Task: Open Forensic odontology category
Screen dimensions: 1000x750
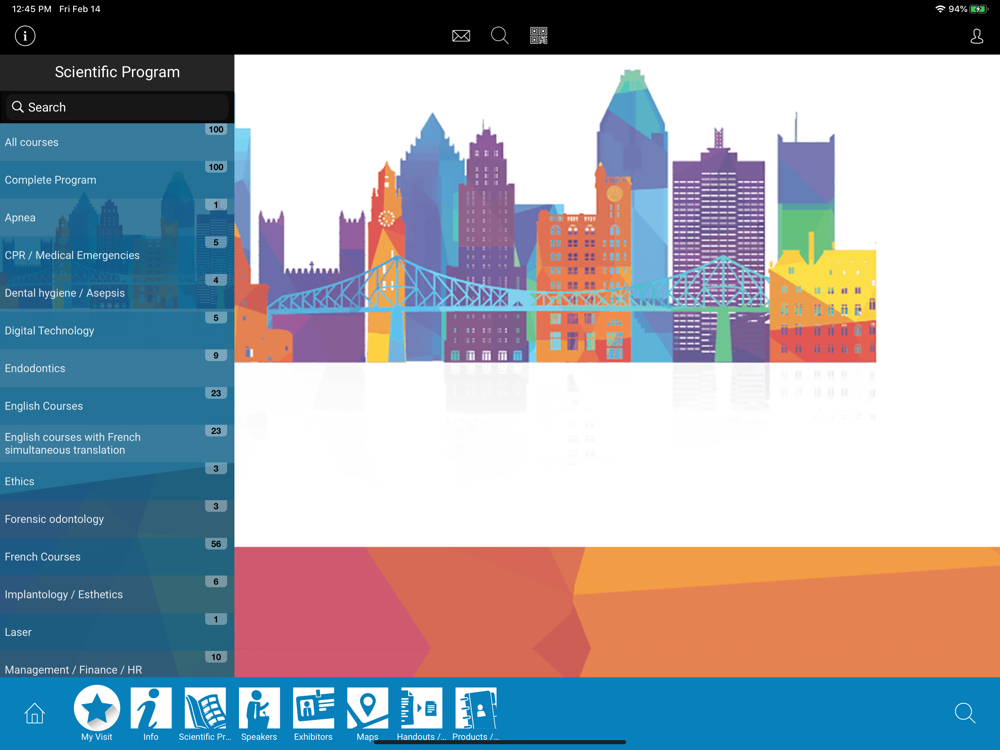Action: coord(117,518)
